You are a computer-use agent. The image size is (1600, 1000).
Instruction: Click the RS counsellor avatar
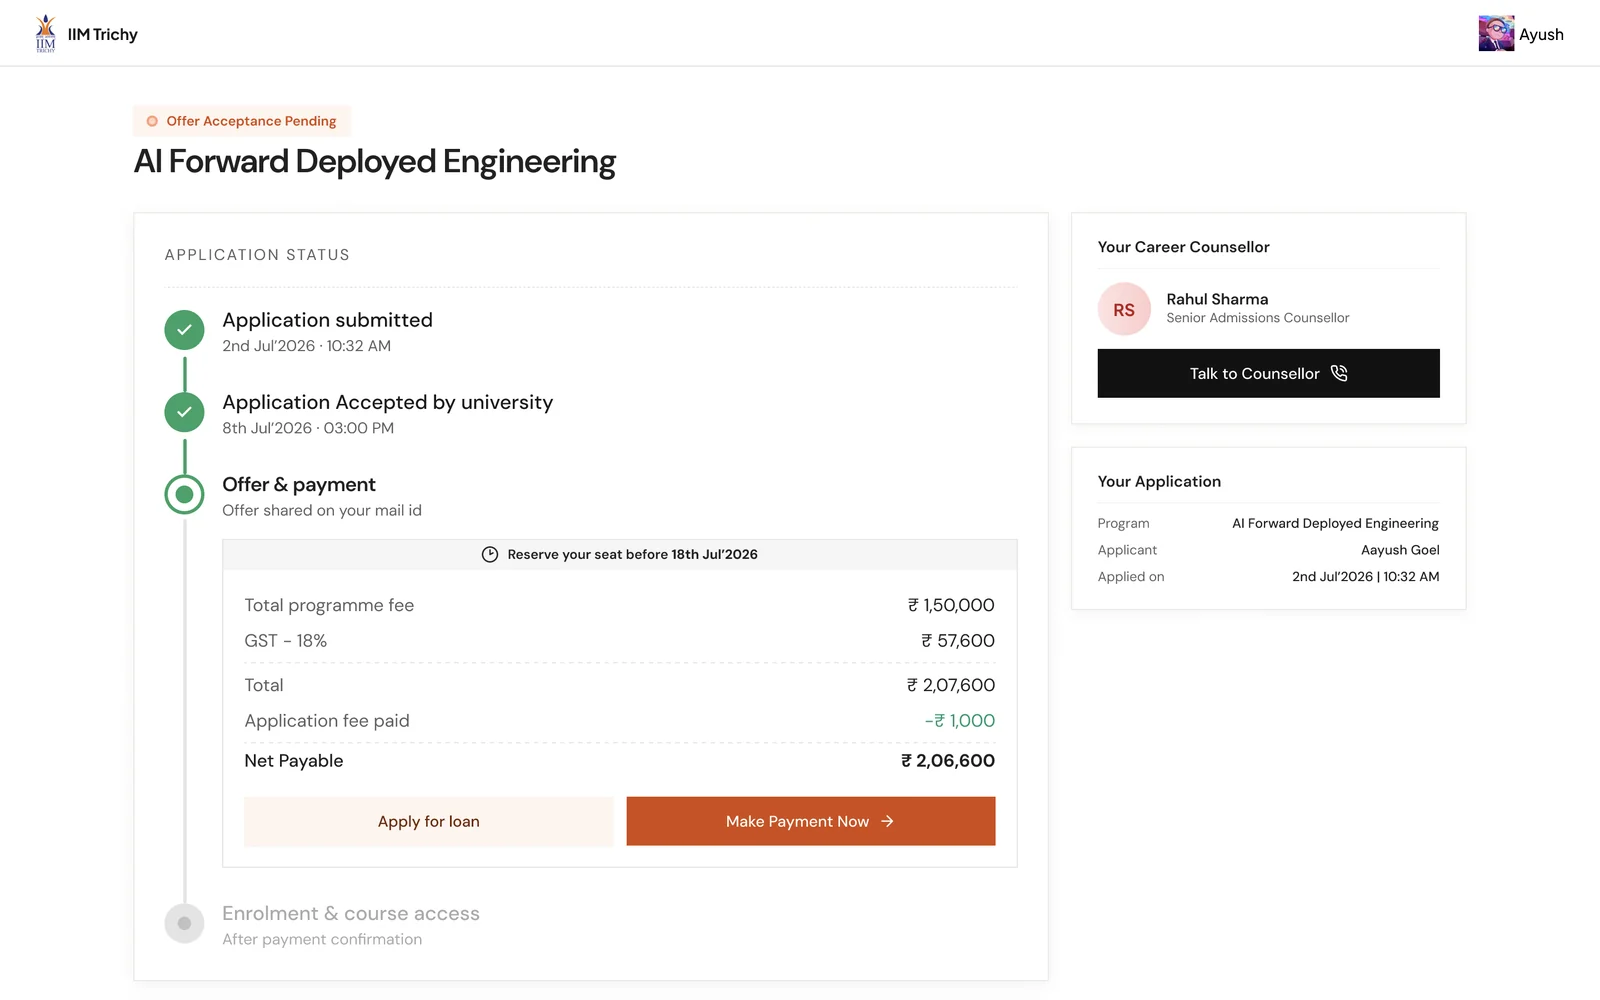[1124, 309]
